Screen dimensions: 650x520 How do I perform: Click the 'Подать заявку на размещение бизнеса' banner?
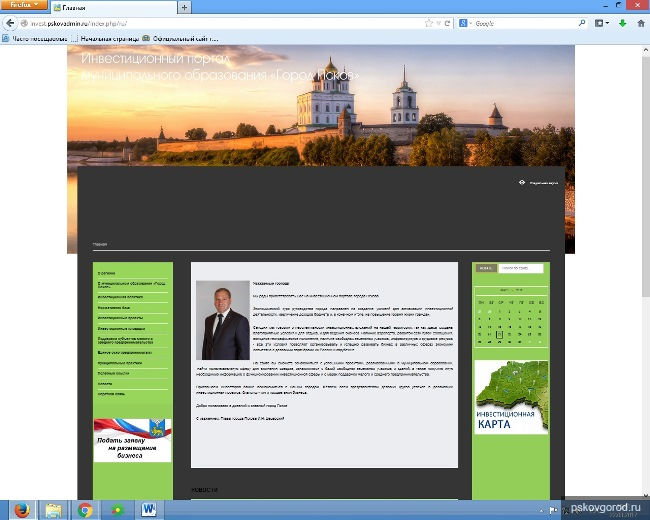132,440
